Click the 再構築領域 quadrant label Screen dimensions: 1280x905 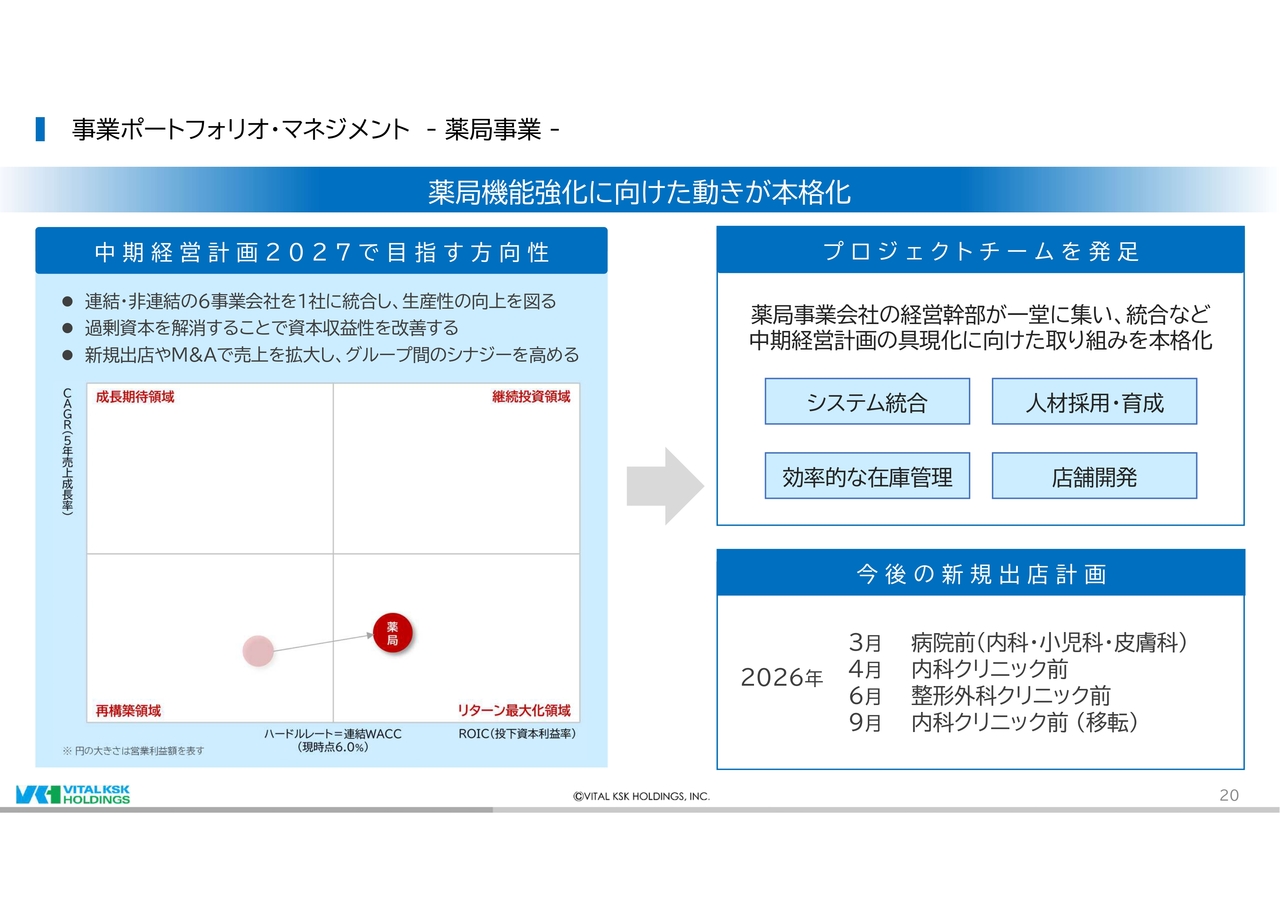pos(128,711)
